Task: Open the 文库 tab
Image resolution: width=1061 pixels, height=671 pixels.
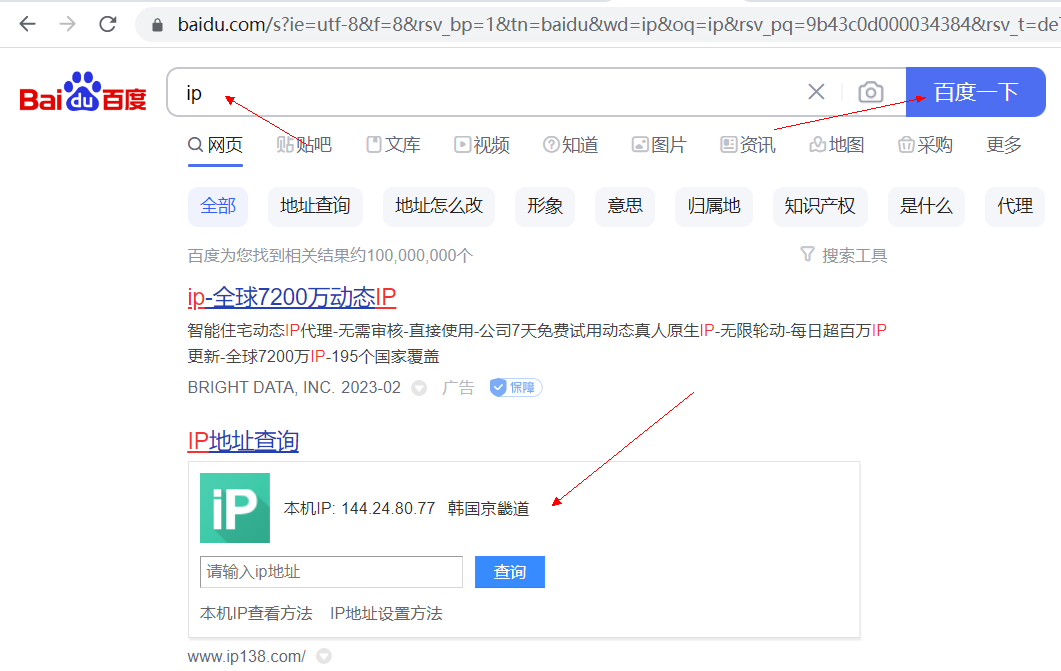Action: 393,145
